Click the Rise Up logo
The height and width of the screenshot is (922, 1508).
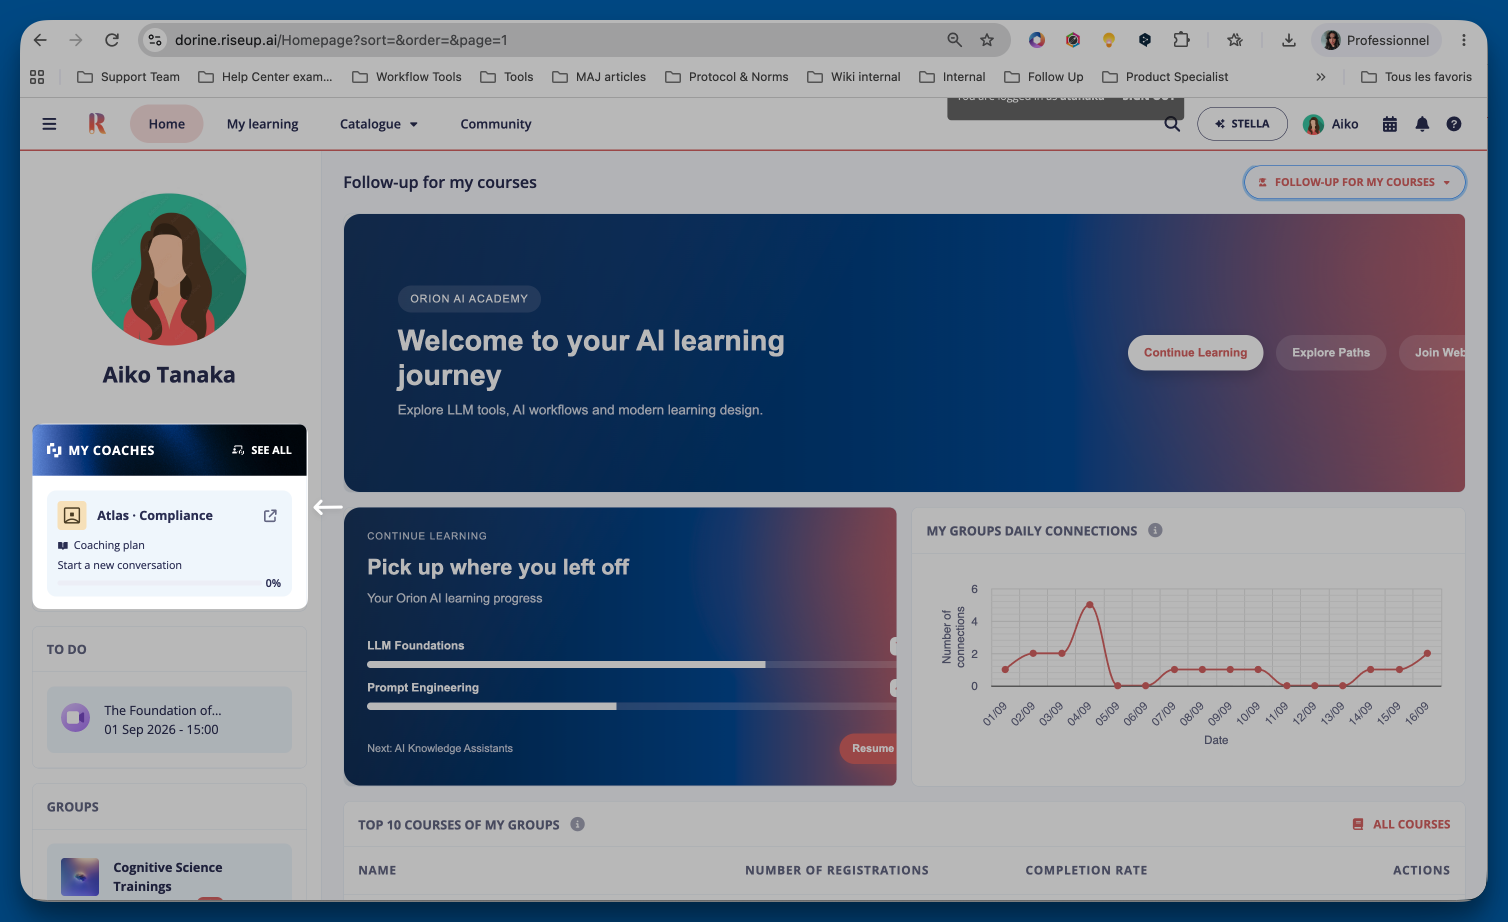(97, 124)
